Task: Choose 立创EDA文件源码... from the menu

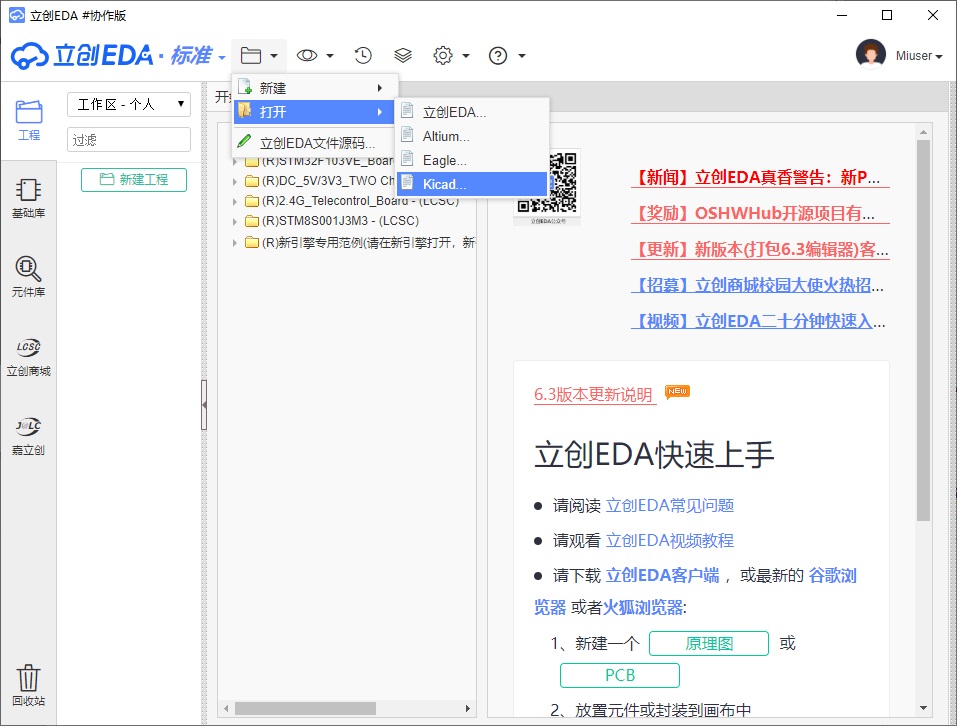Action: 314,143
